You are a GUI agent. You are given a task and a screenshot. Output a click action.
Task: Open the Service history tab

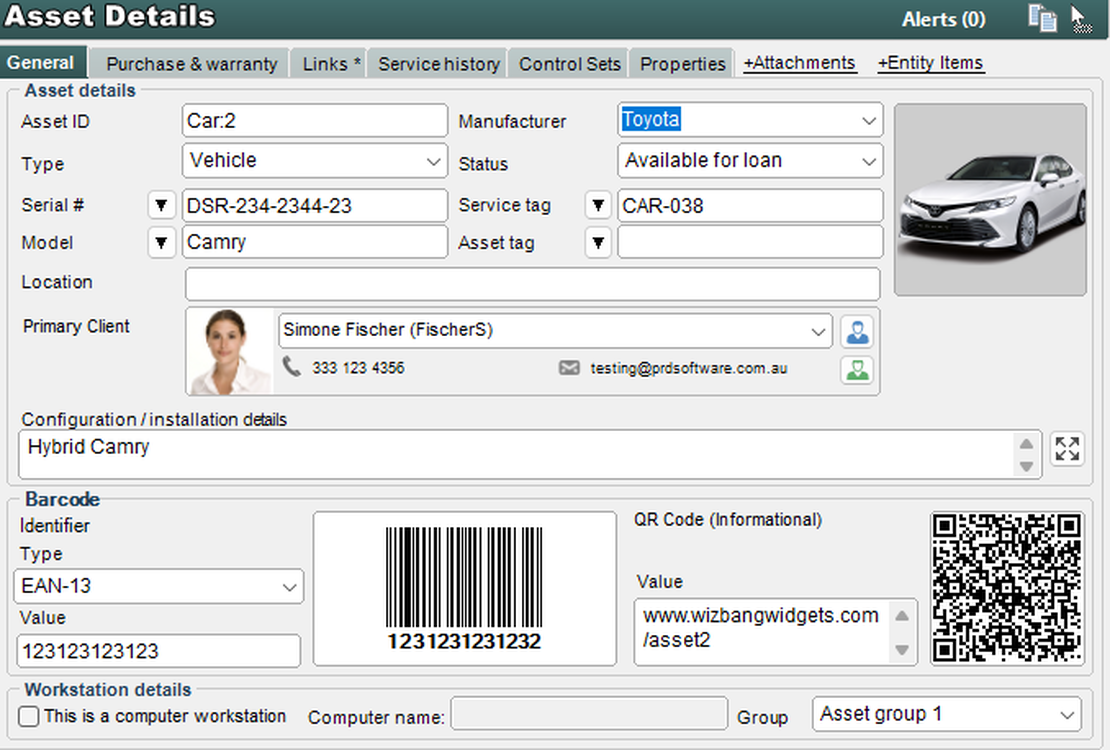tap(438, 64)
